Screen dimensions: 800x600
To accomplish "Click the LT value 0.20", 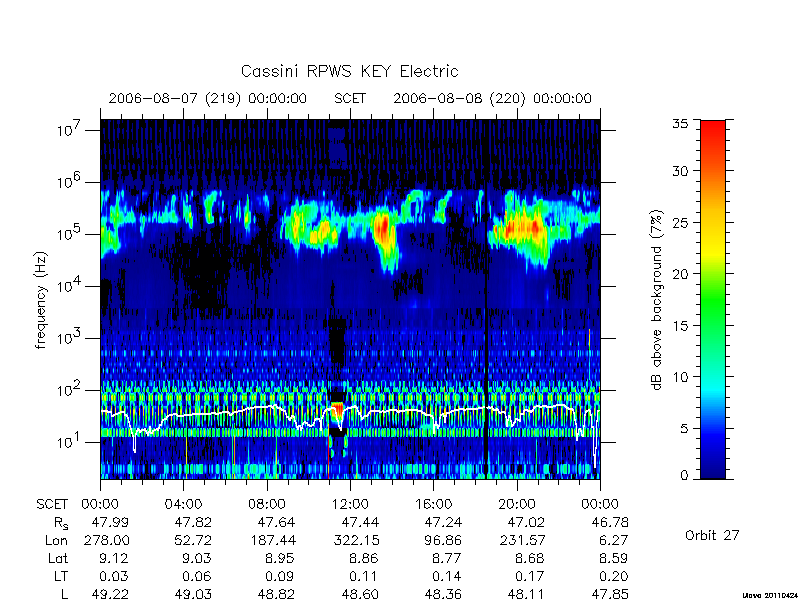I will coord(614,577).
